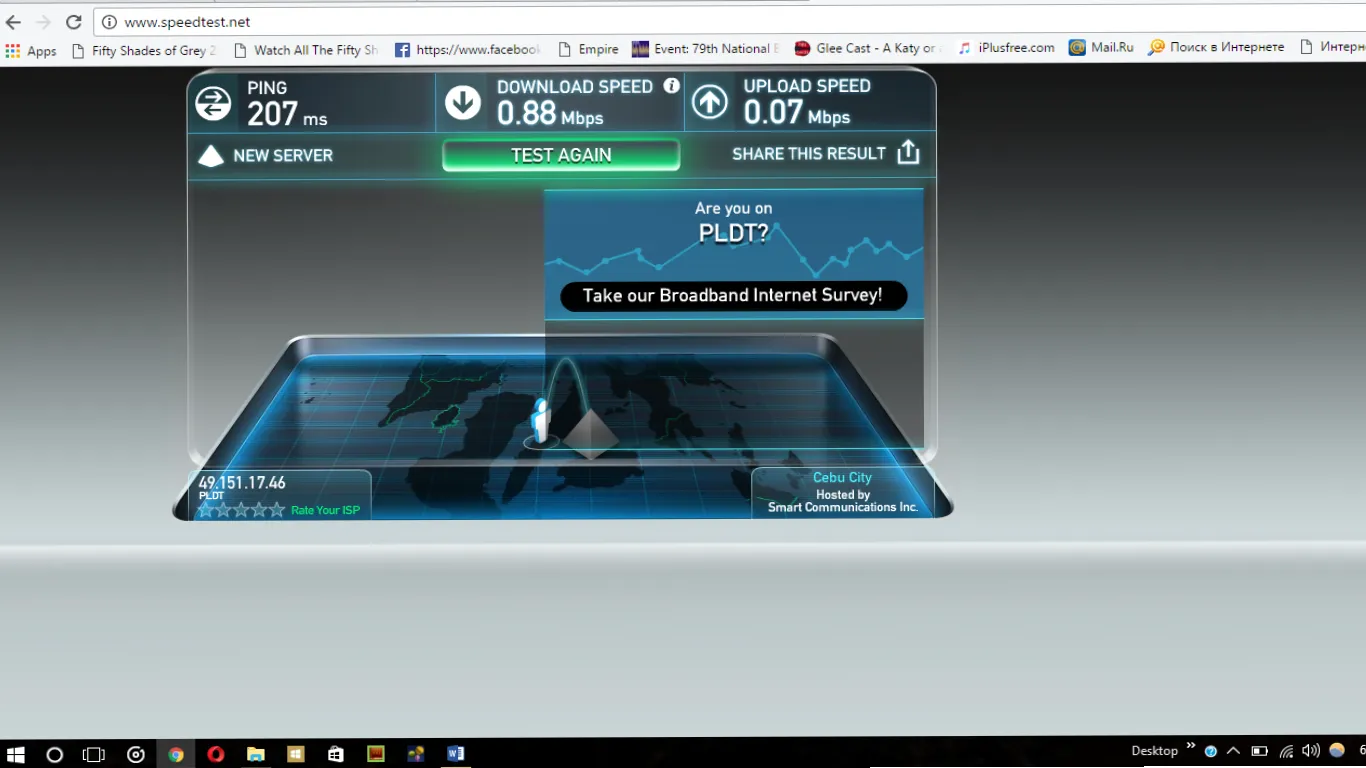Open the Mail.Ru bookmark
Image resolution: width=1366 pixels, height=768 pixels.
click(1101, 48)
